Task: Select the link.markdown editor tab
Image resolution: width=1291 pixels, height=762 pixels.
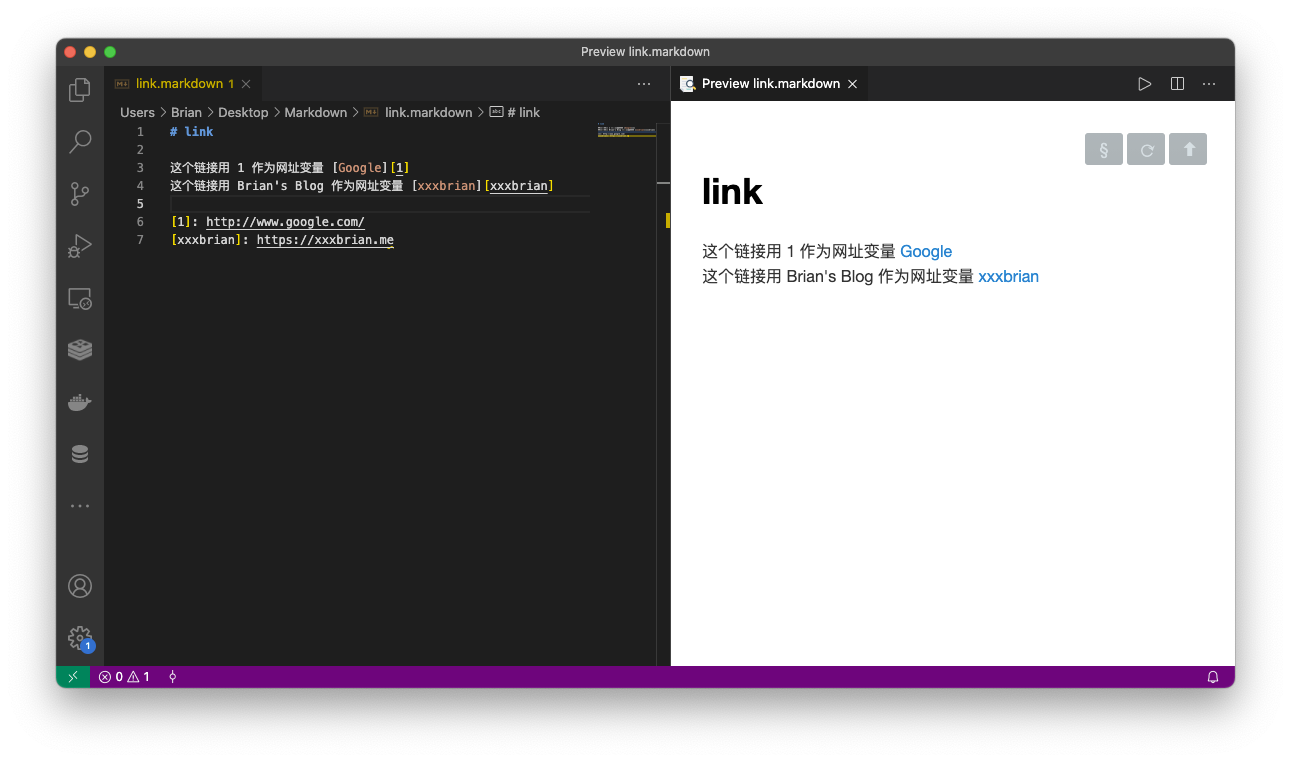Action: pos(183,84)
